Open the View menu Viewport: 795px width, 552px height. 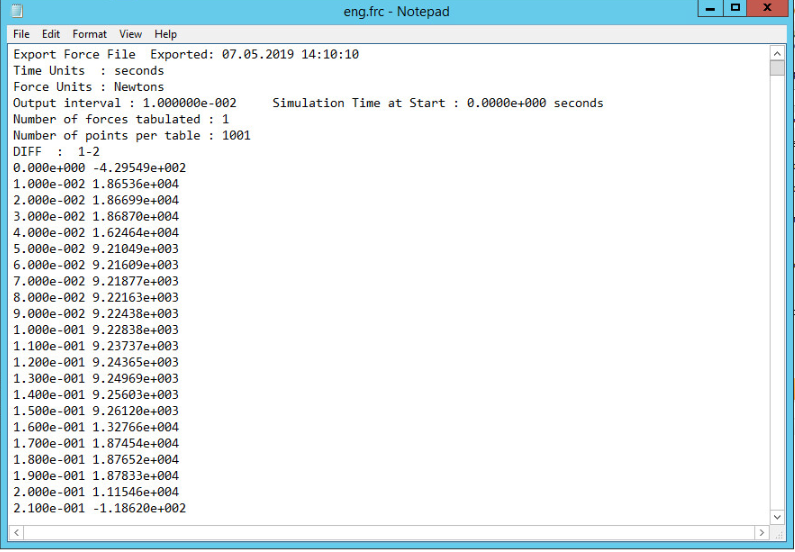[131, 34]
